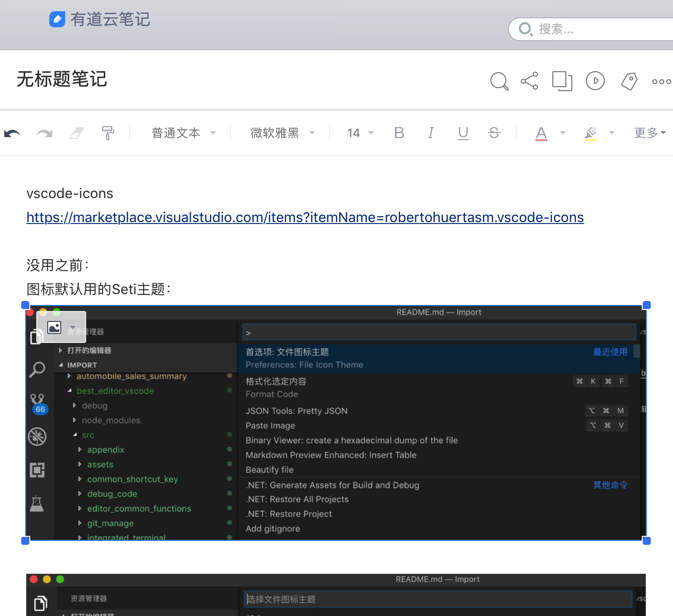Screen dimensions: 673x616
Task: Open the three-dots more options icon
Action: [x=661, y=81]
